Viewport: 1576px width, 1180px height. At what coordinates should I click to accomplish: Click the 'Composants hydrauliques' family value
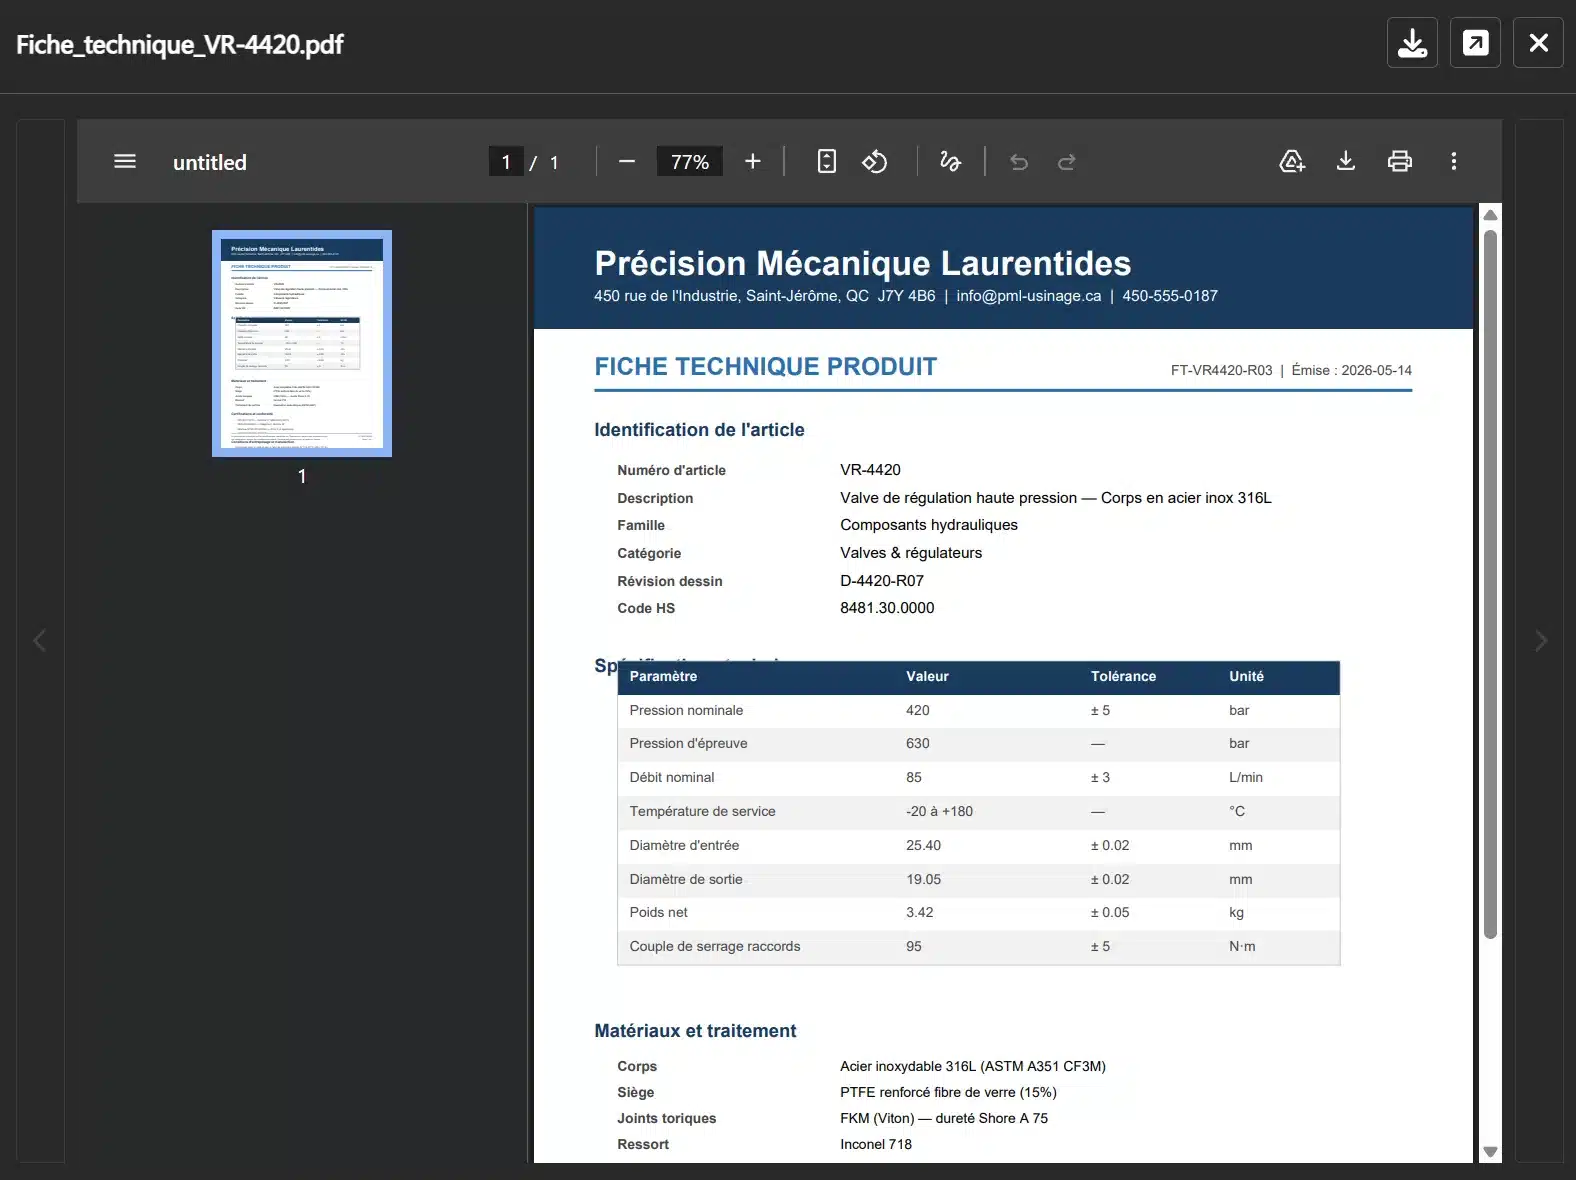[929, 525]
